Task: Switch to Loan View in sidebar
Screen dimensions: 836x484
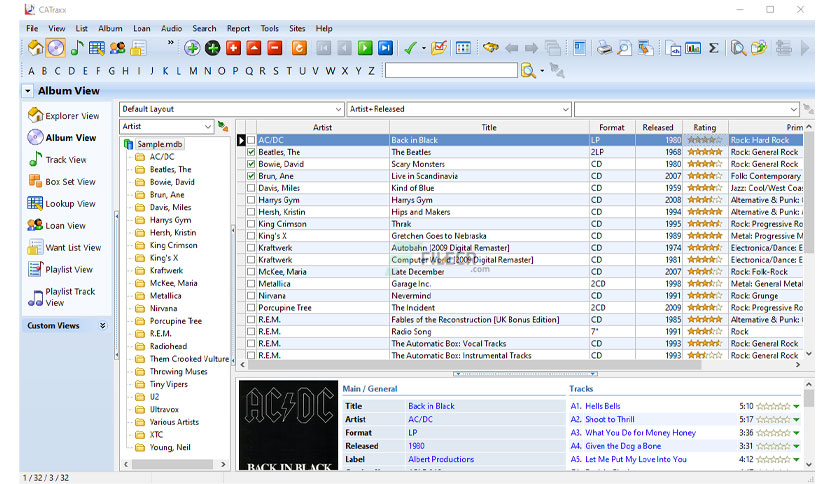Action: click(65, 226)
